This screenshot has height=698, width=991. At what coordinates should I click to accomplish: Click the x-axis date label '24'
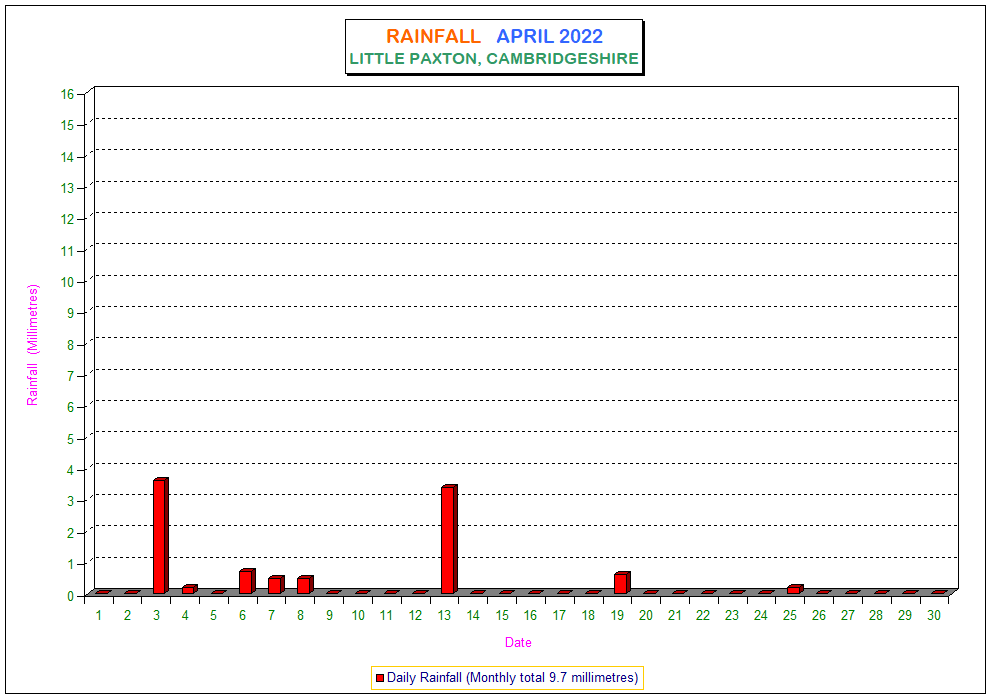point(761,616)
